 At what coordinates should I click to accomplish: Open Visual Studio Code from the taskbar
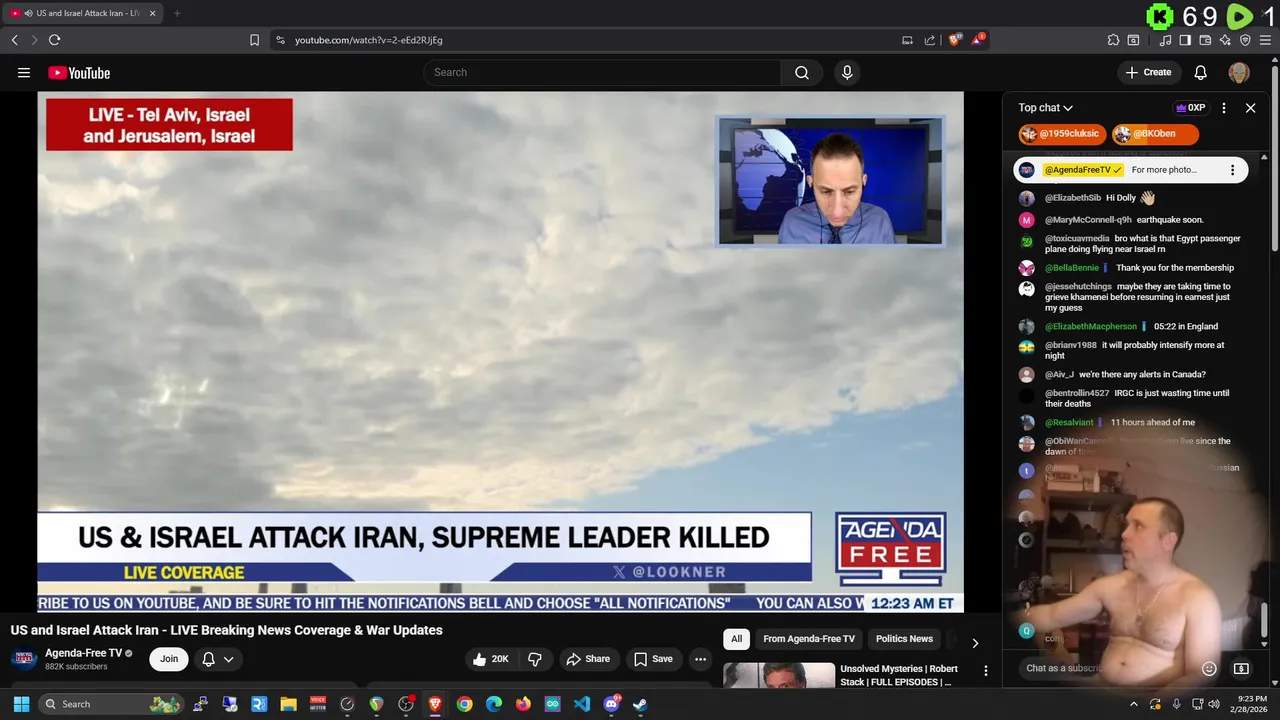[582, 704]
